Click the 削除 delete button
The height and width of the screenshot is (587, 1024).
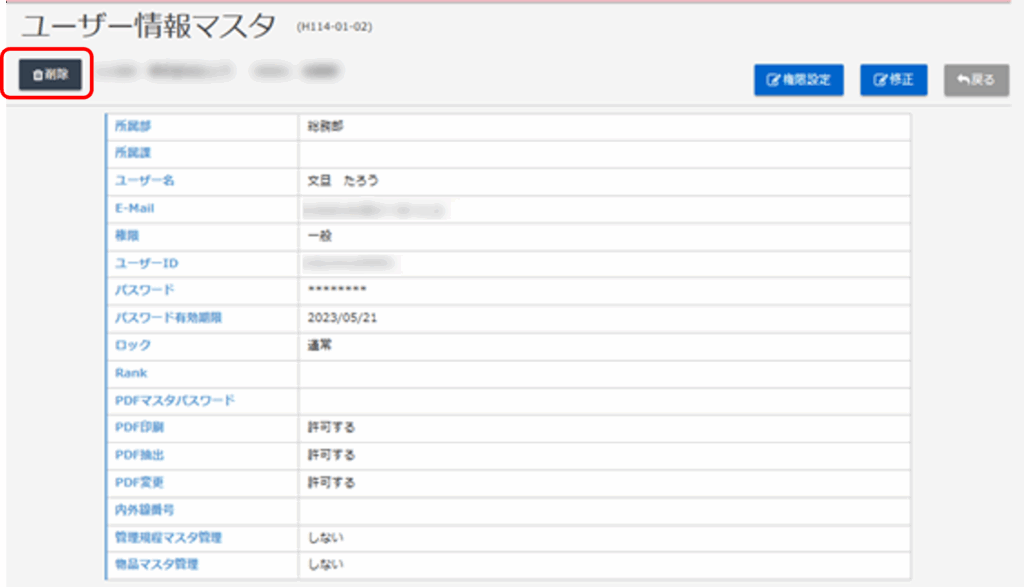(50, 75)
